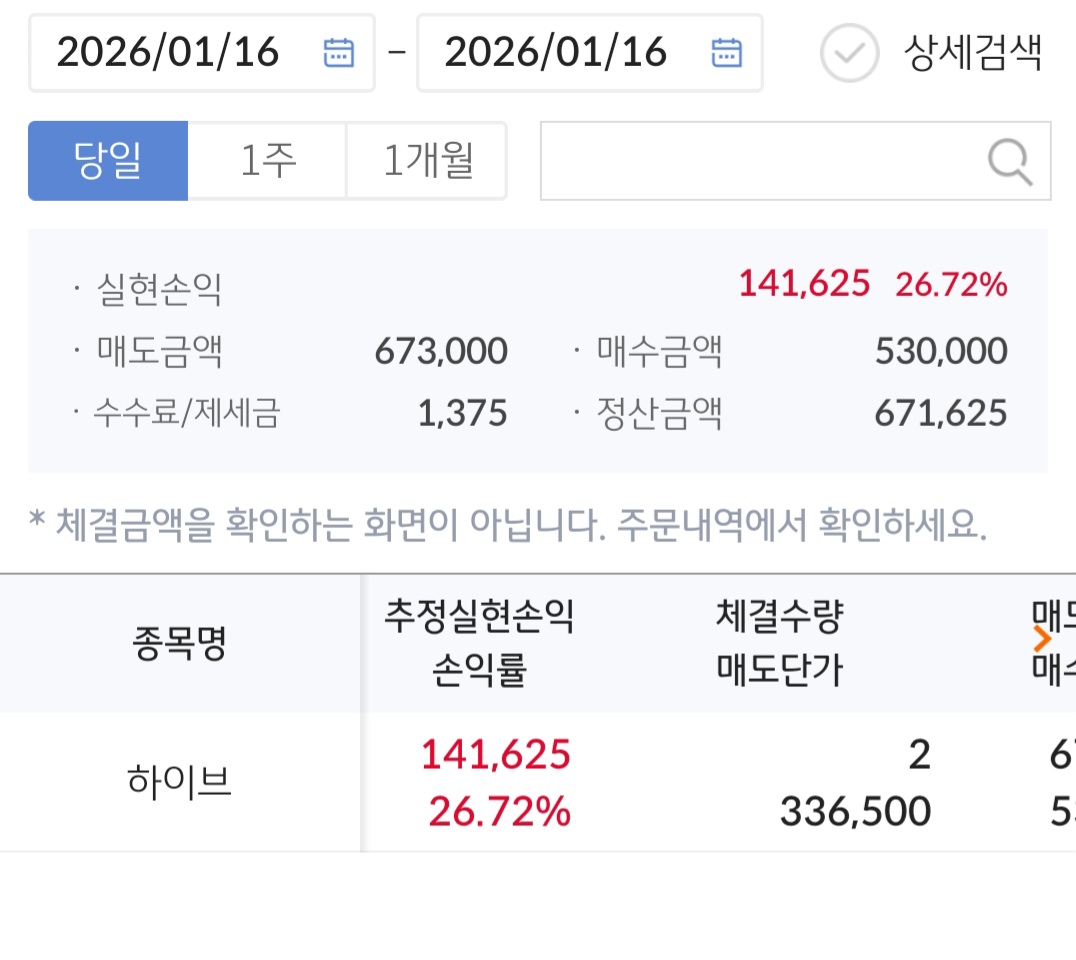The image size is (1076, 960).
Task: Click the 141,625 profit value in 하이브 row
Action: click(496, 754)
